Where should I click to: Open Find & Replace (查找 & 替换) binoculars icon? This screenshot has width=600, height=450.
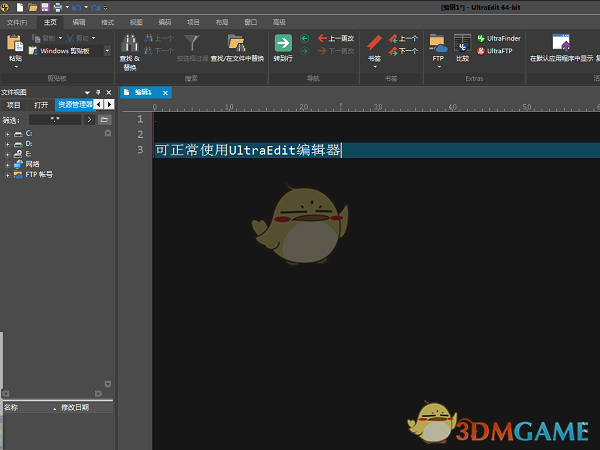[x=130, y=44]
